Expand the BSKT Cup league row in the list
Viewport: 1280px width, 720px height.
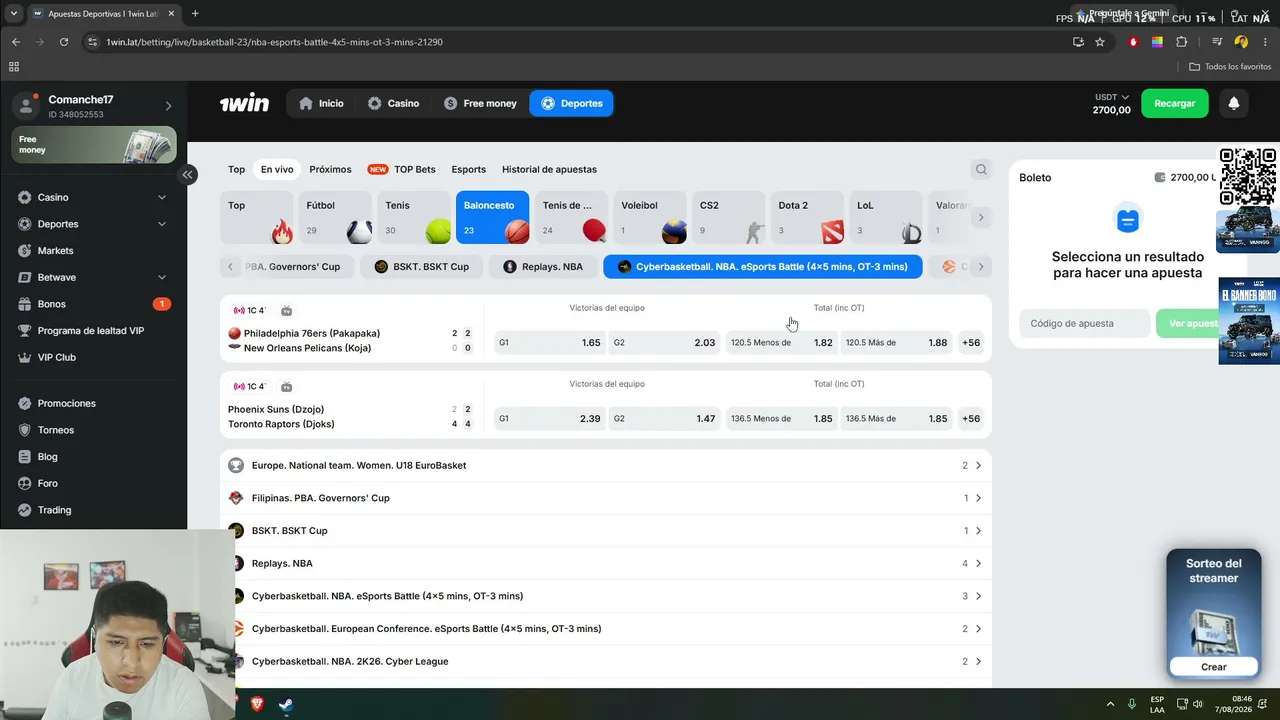pyautogui.click(x=606, y=531)
